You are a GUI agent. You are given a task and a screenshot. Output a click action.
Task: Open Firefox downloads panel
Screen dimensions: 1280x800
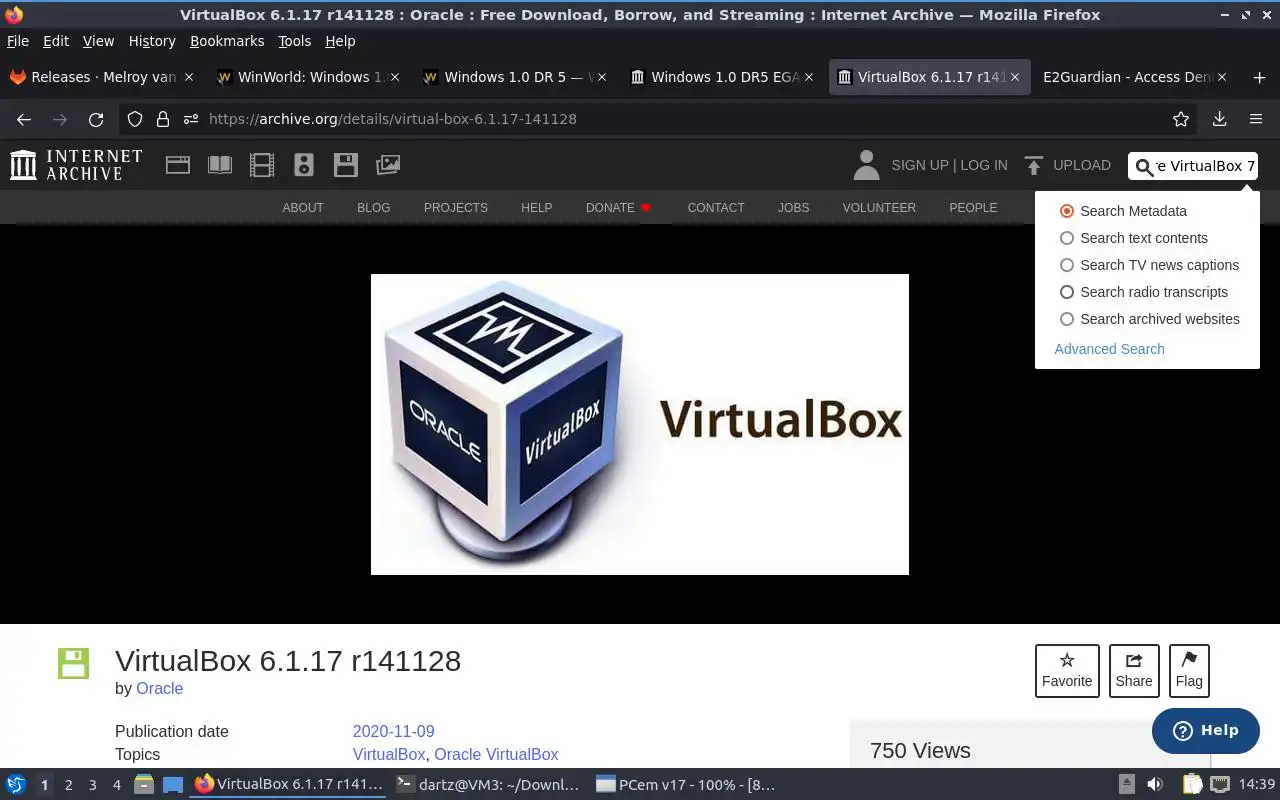click(1219, 119)
